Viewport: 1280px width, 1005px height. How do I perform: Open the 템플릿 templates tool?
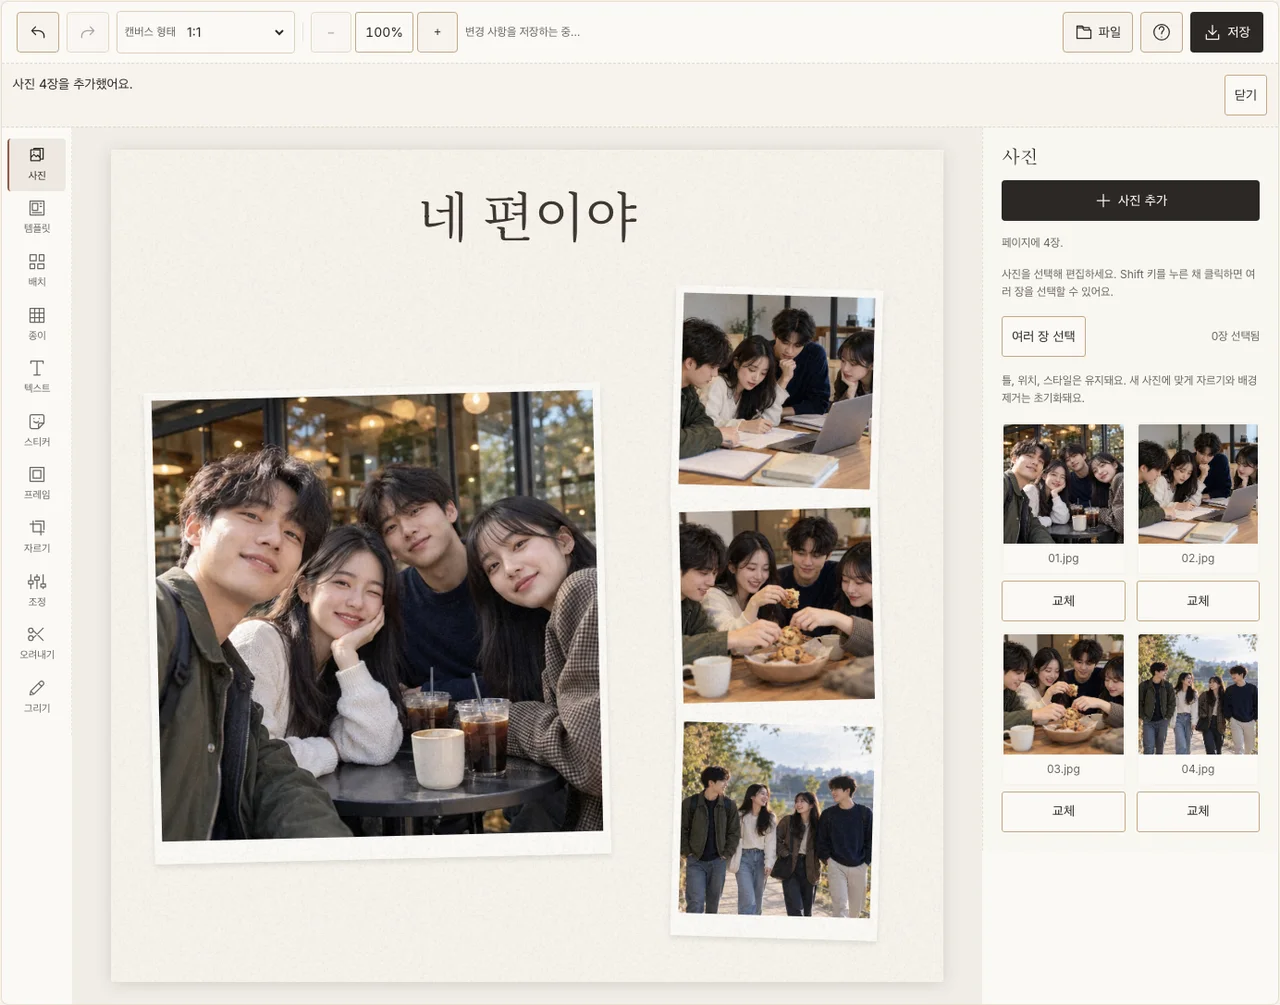37,217
